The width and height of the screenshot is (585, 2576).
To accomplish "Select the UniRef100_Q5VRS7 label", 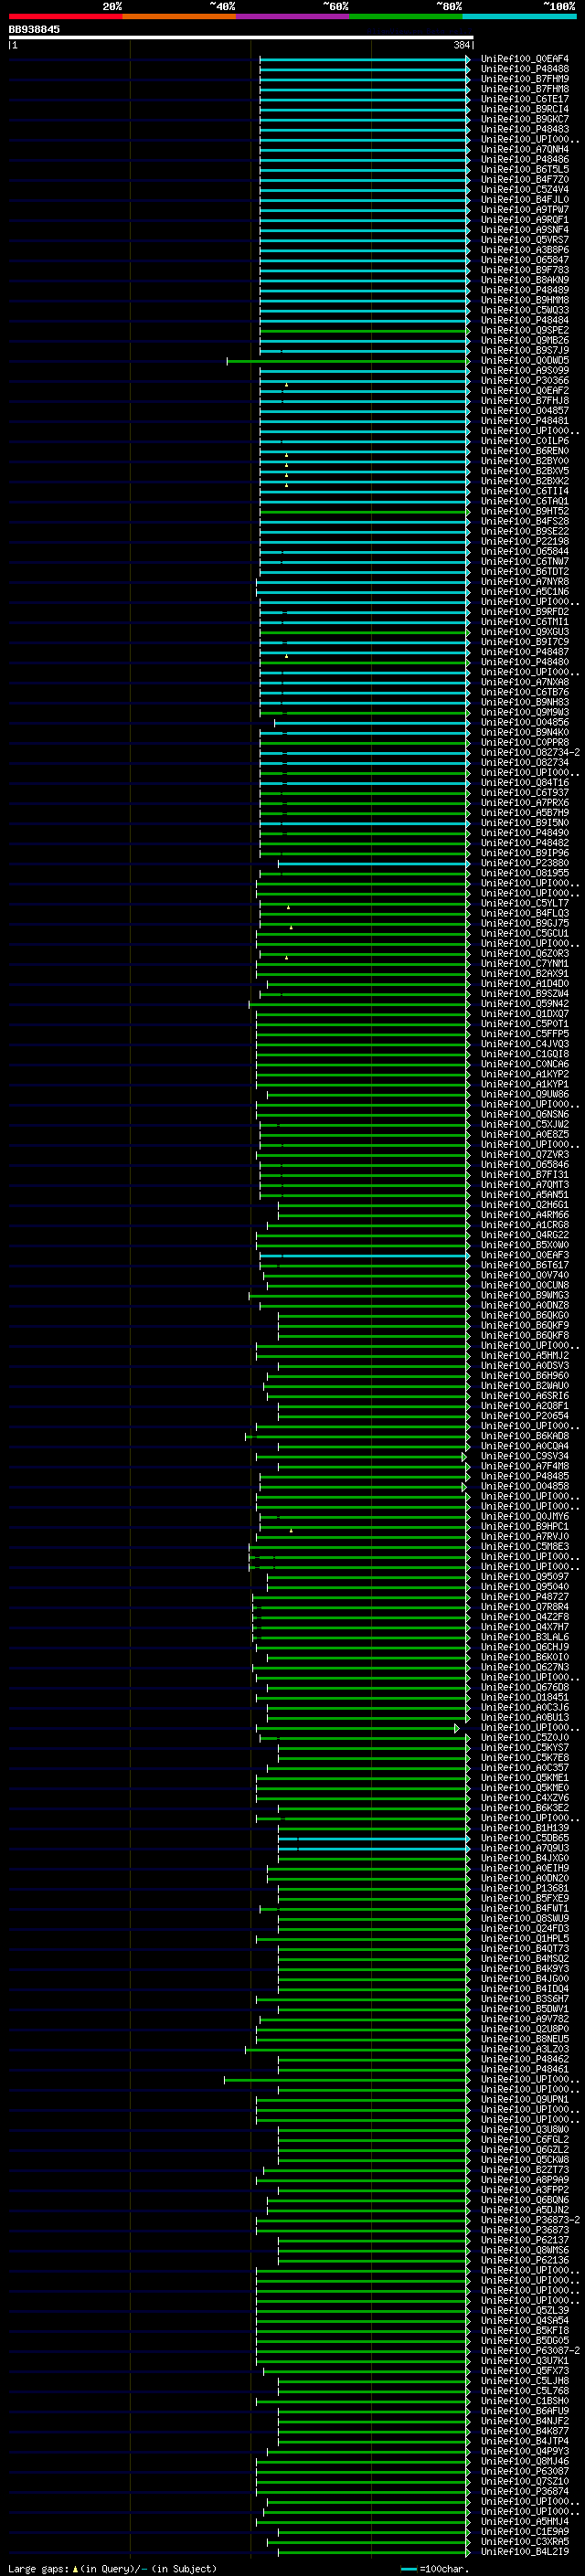I will click(525, 240).
